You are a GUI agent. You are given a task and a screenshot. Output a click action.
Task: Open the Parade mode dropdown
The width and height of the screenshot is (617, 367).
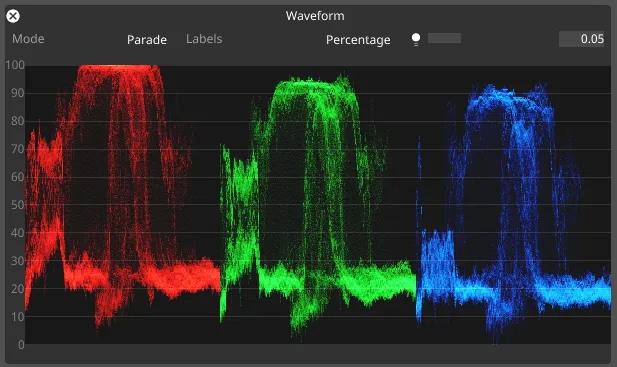click(147, 40)
